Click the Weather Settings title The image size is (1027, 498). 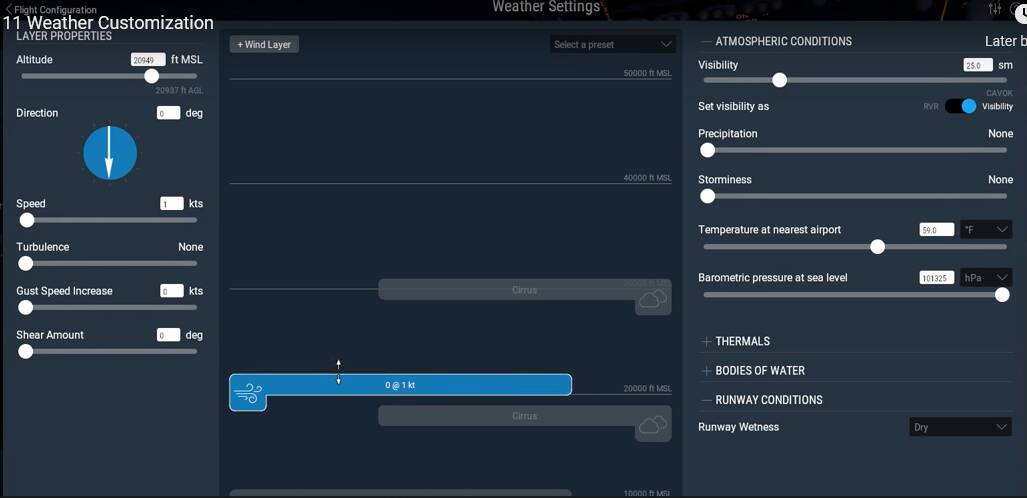click(546, 7)
